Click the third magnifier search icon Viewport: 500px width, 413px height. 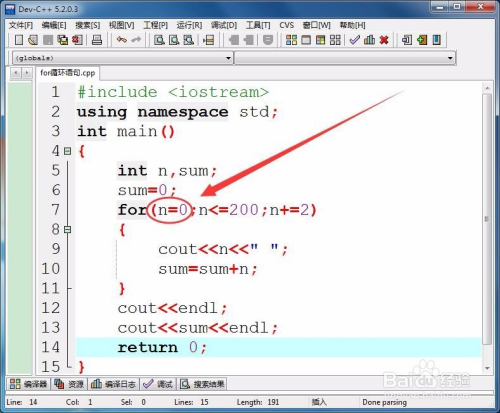click(188, 40)
